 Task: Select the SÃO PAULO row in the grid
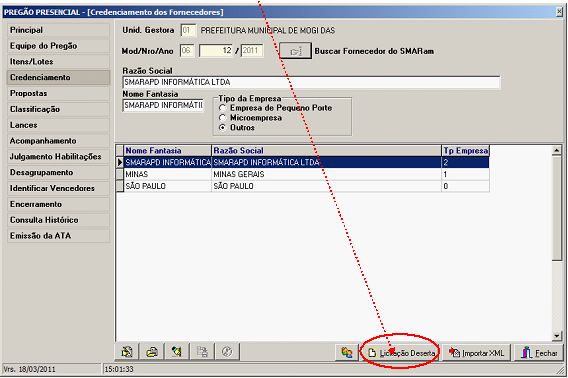click(x=303, y=186)
